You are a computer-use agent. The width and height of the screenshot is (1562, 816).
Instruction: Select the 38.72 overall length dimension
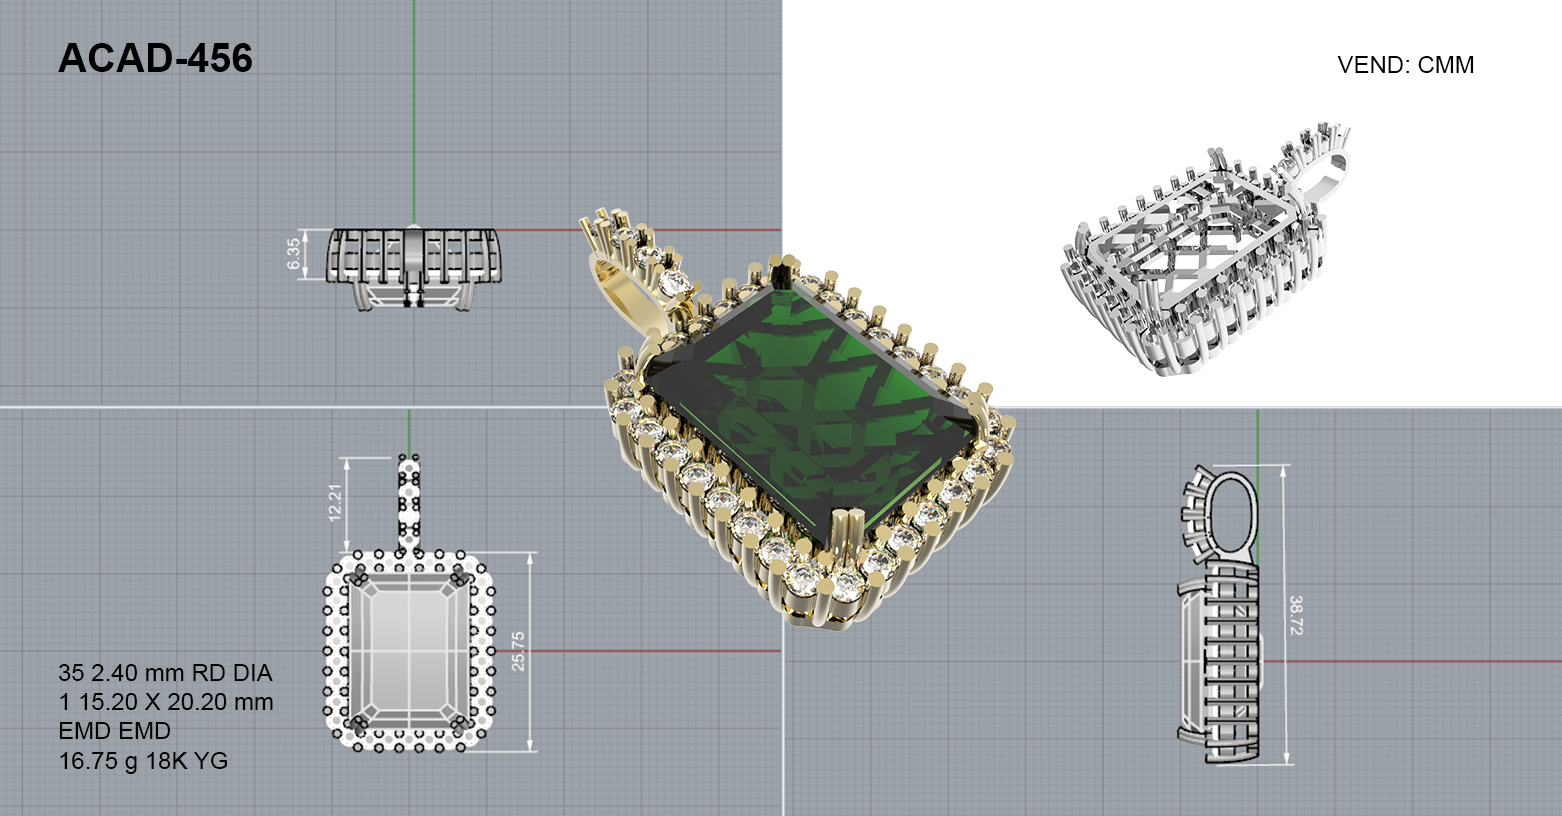click(x=1296, y=615)
